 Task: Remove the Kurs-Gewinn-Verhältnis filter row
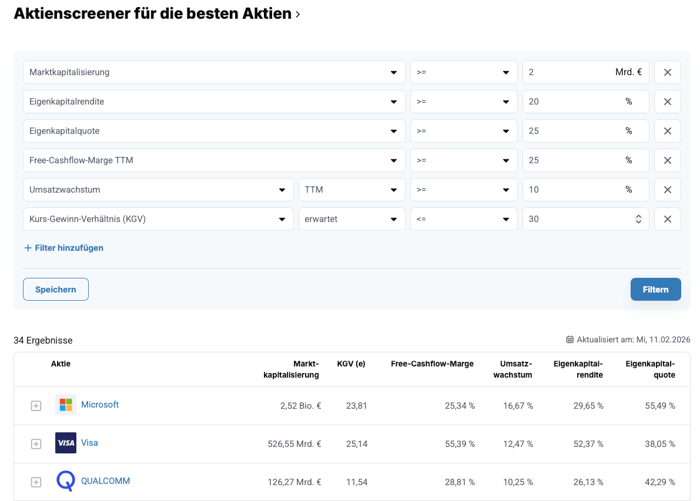[667, 219]
